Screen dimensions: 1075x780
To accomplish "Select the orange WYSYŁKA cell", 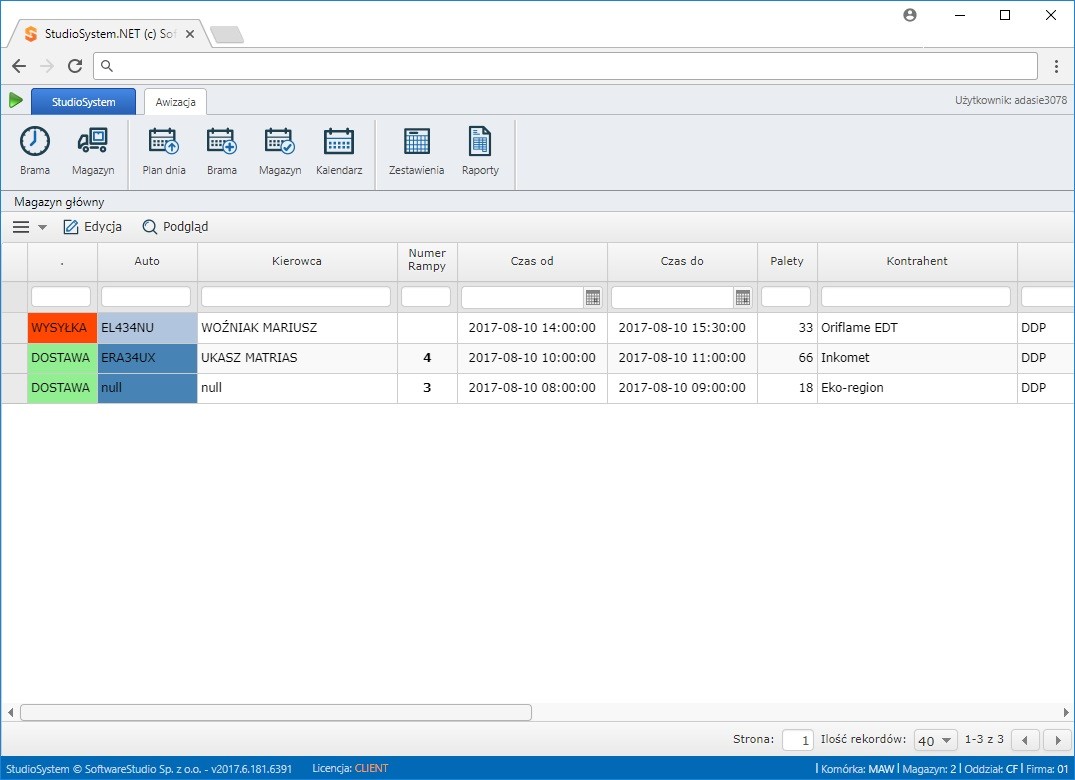I will (x=62, y=328).
